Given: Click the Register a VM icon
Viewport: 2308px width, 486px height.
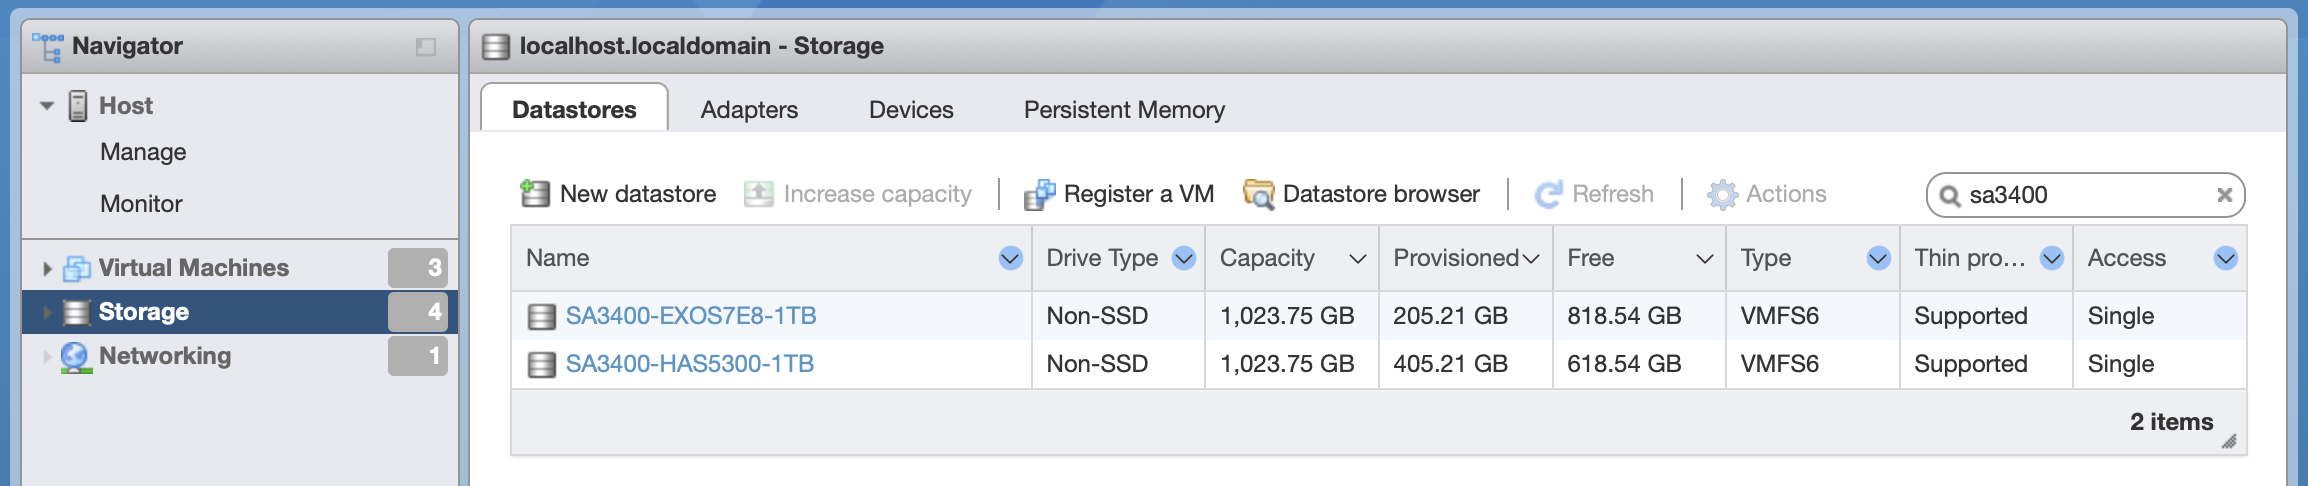Looking at the screenshot, I should click(x=1040, y=194).
